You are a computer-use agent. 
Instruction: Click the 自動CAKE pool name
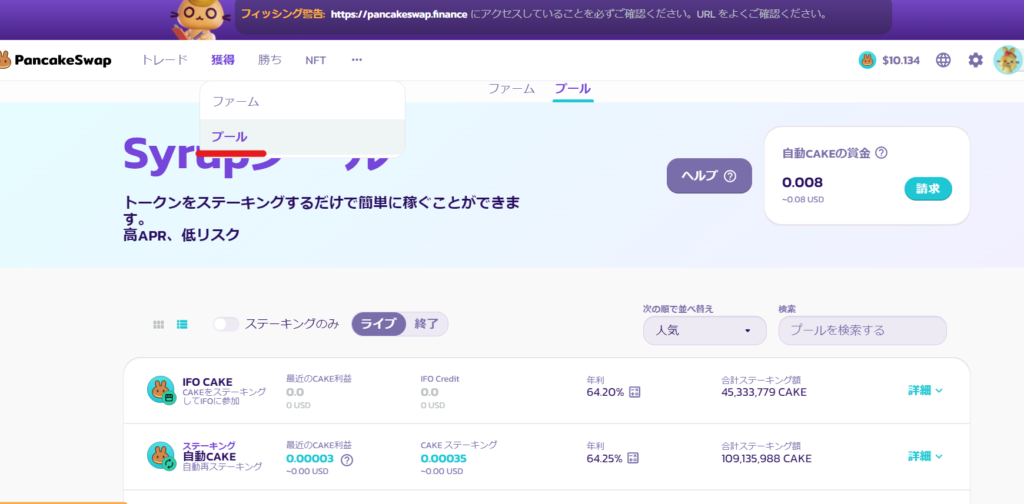209,456
